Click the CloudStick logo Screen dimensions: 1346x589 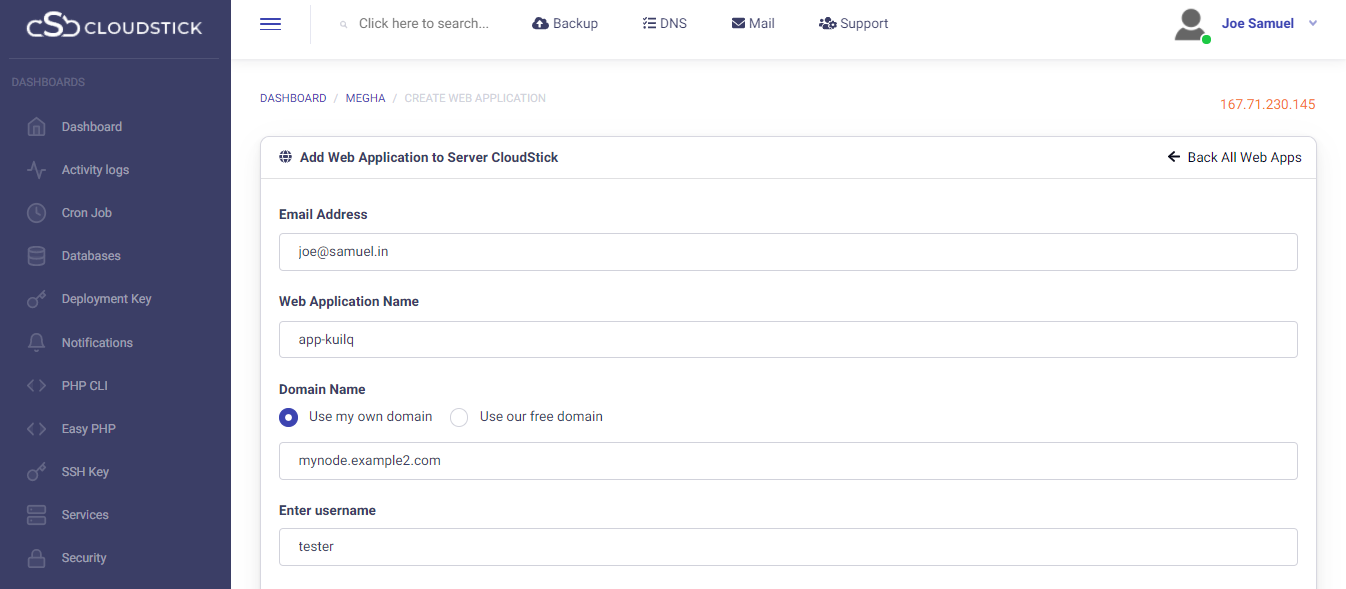click(114, 27)
